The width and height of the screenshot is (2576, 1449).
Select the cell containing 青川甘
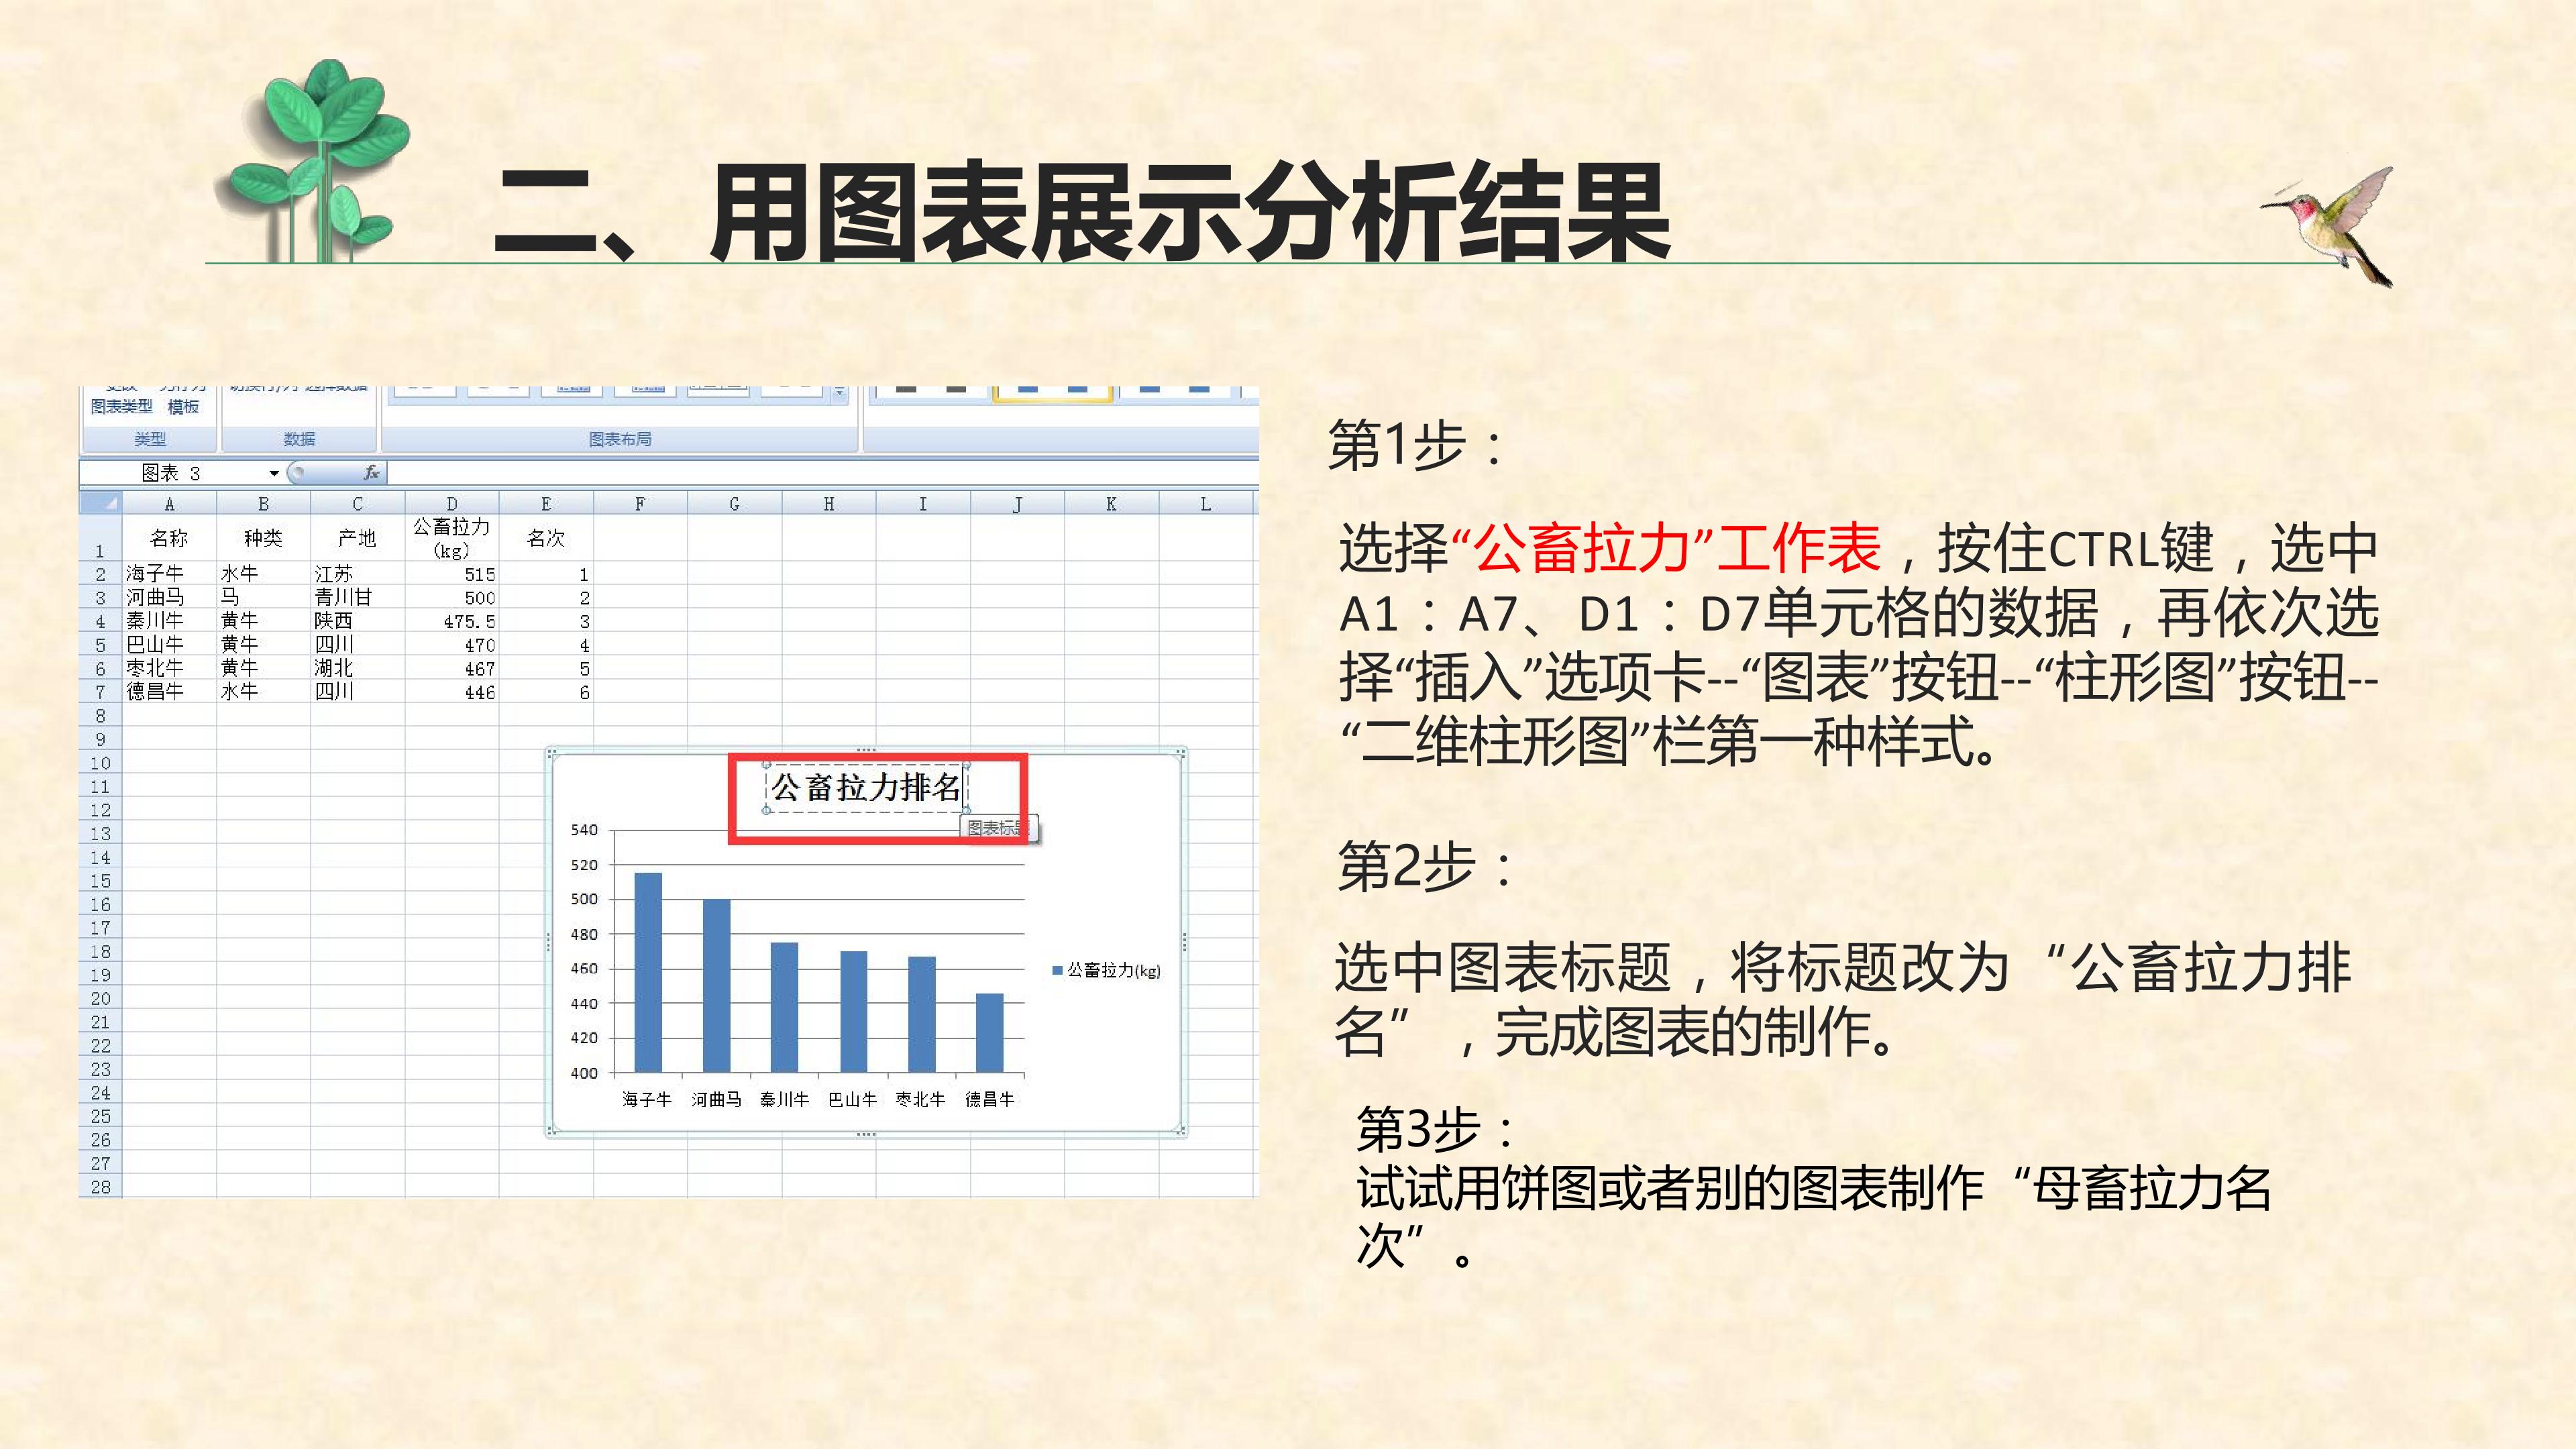(357, 597)
